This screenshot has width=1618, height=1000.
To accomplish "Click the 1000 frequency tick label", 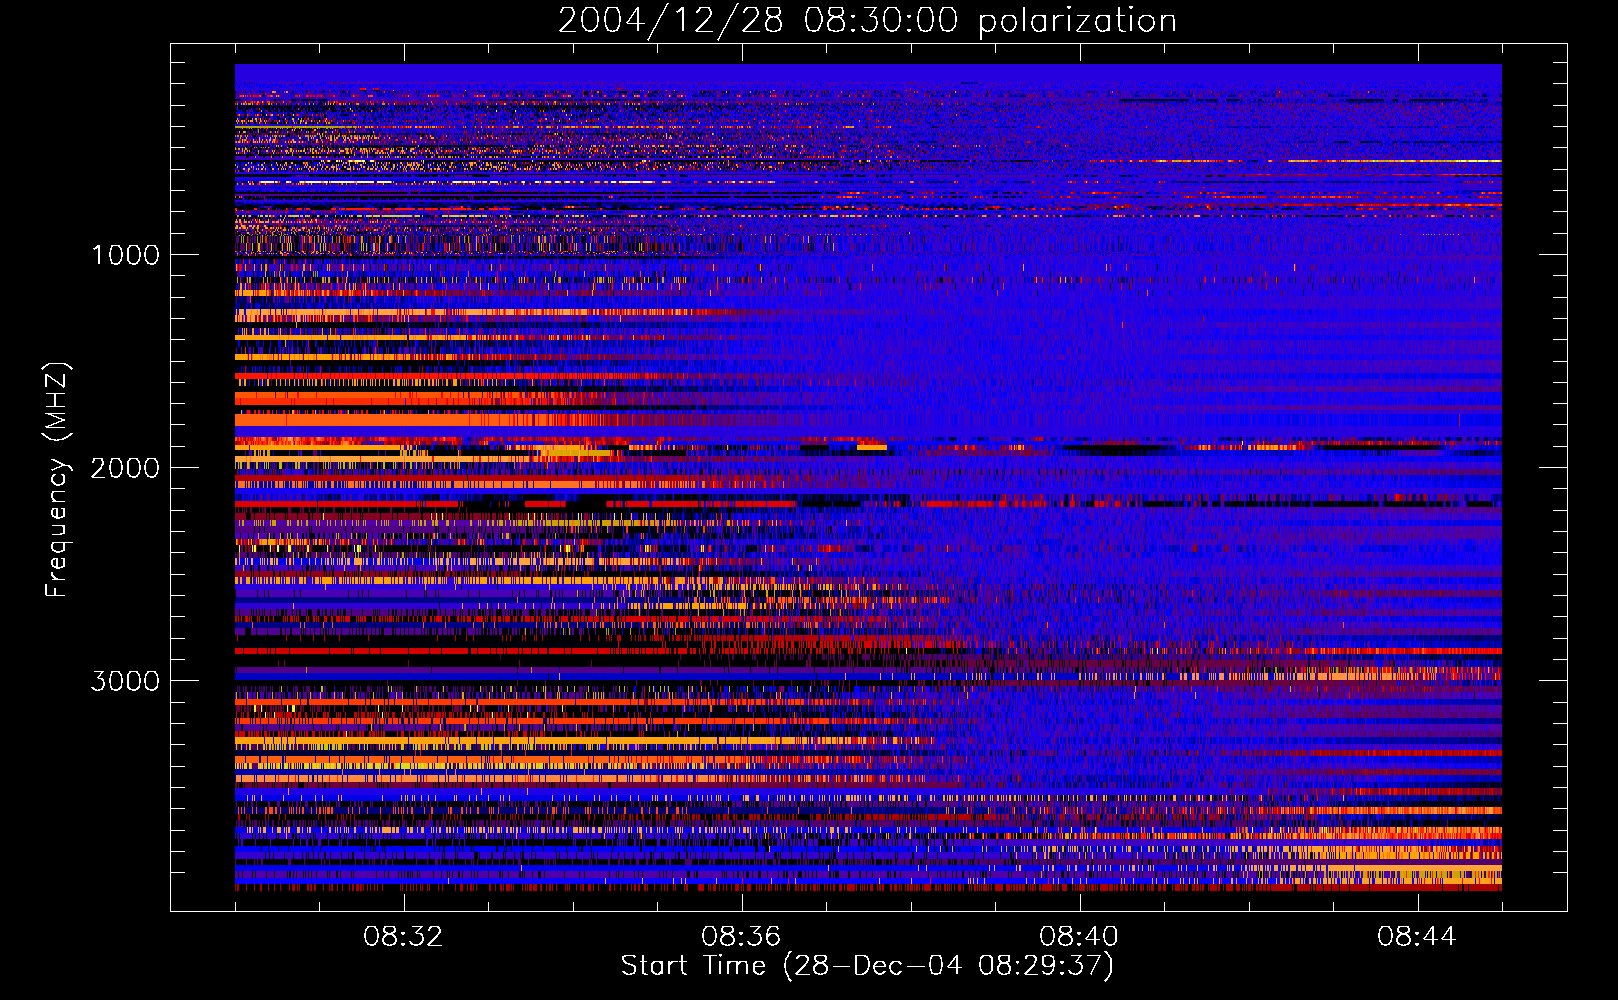I will (x=126, y=255).
